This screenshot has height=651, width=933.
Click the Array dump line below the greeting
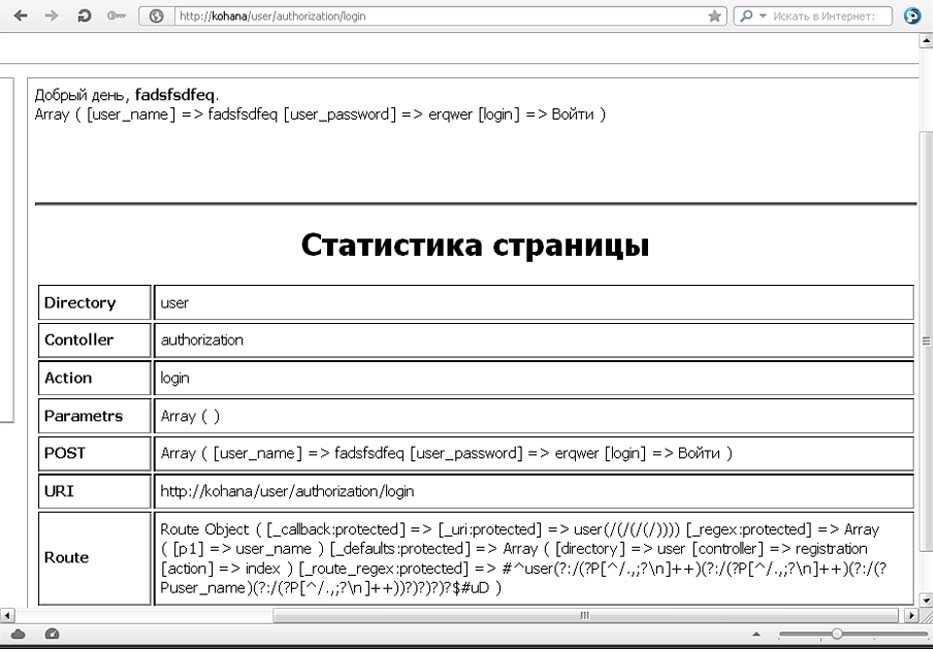pyautogui.click(x=320, y=114)
